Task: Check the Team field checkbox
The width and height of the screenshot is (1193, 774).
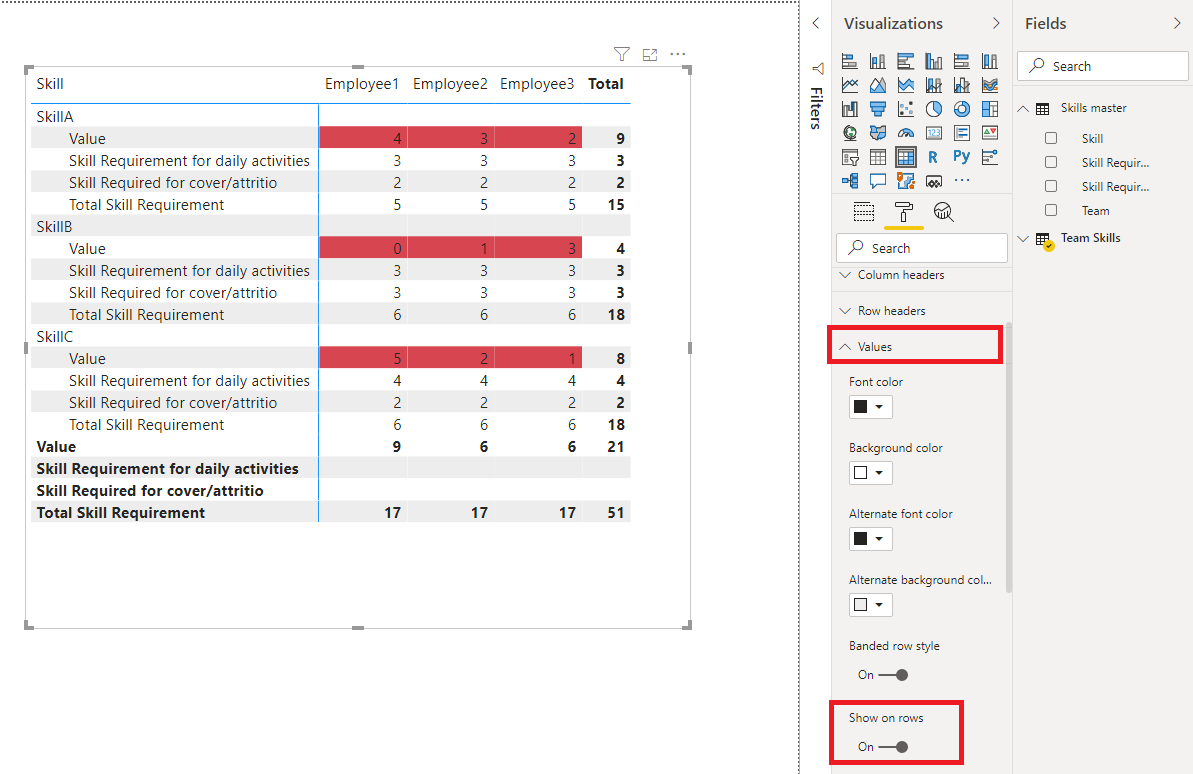Action: 1051,210
